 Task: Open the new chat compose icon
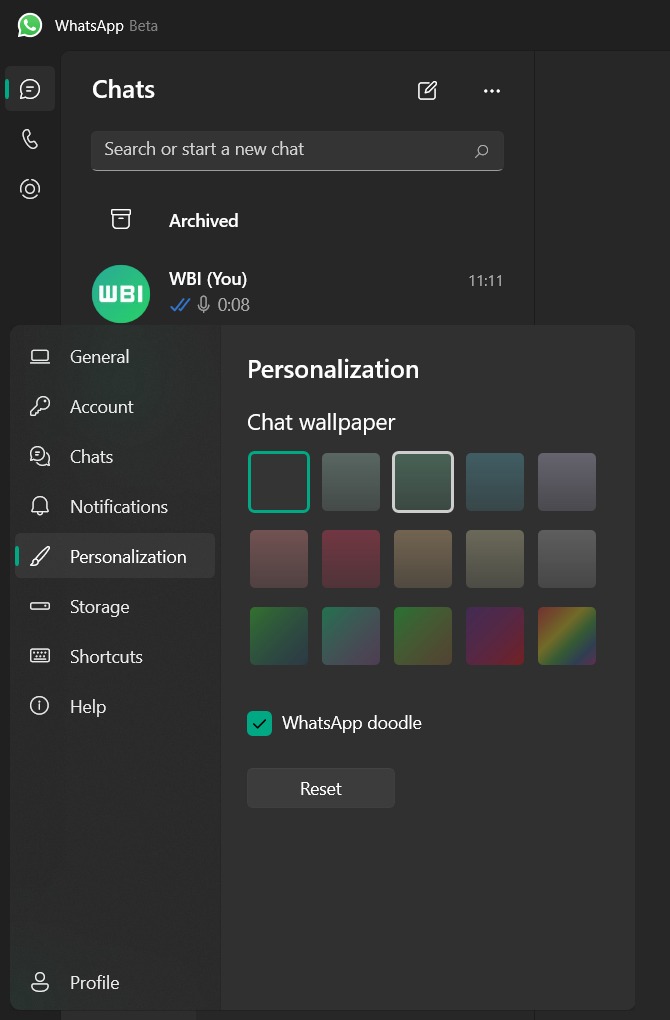pyautogui.click(x=427, y=90)
